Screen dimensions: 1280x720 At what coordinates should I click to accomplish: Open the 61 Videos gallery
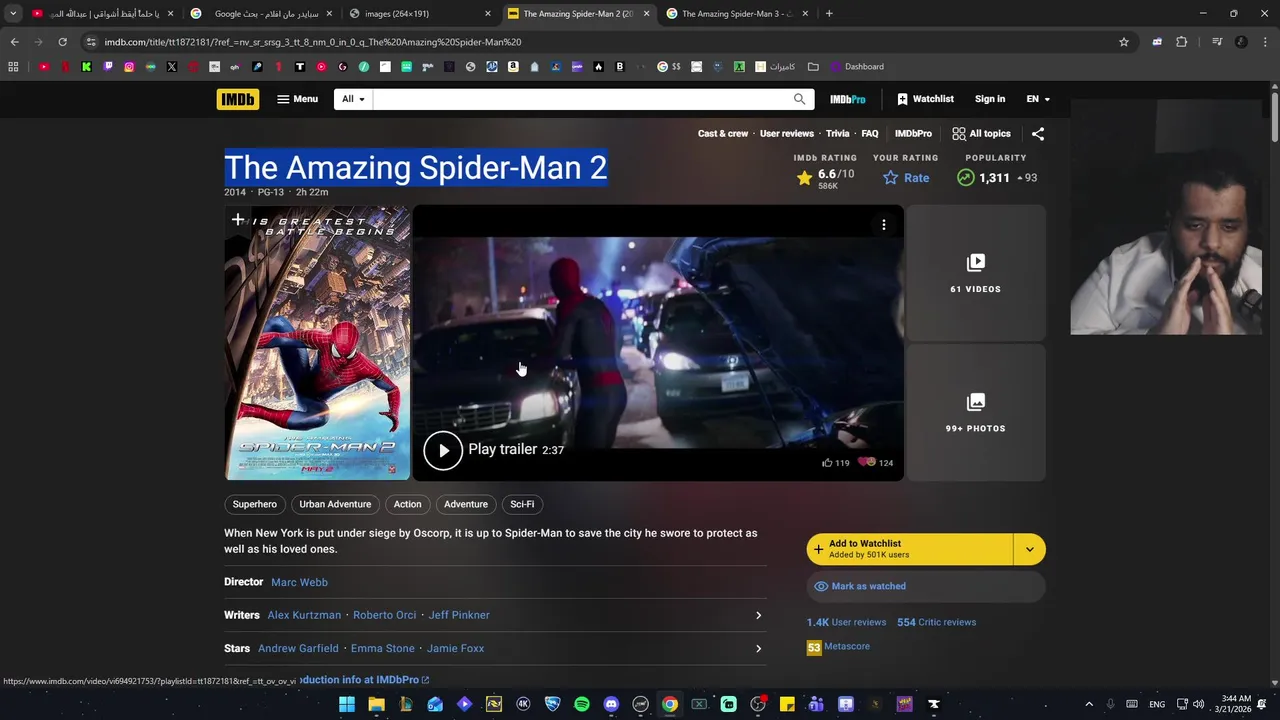[975, 273]
